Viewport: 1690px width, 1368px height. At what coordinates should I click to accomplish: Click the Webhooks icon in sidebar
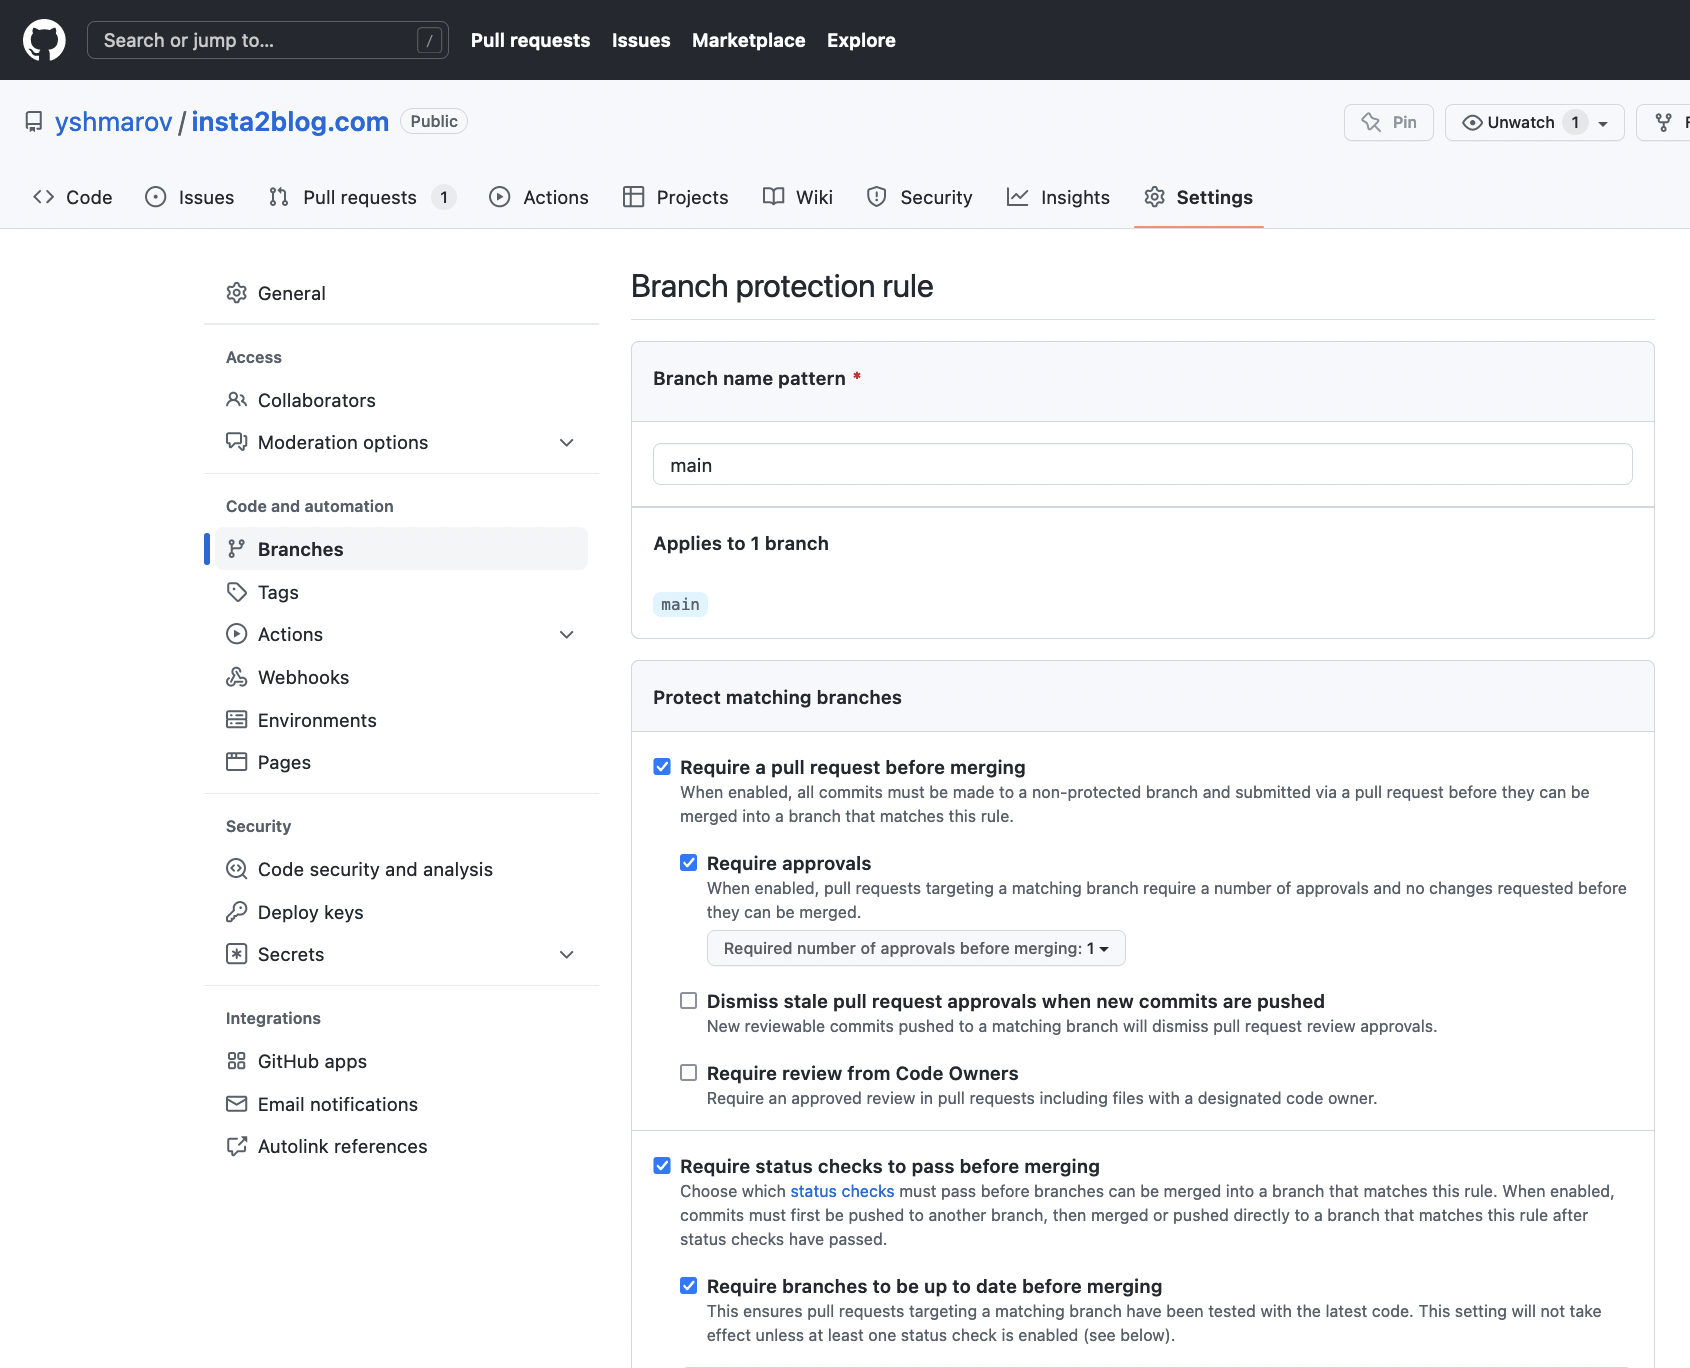tap(237, 677)
